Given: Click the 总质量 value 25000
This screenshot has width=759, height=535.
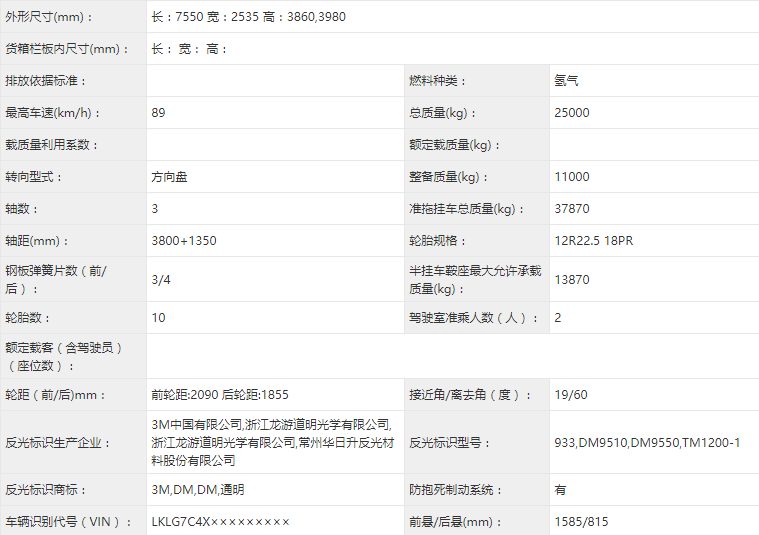Looking at the screenshot, I should (571, 113).
